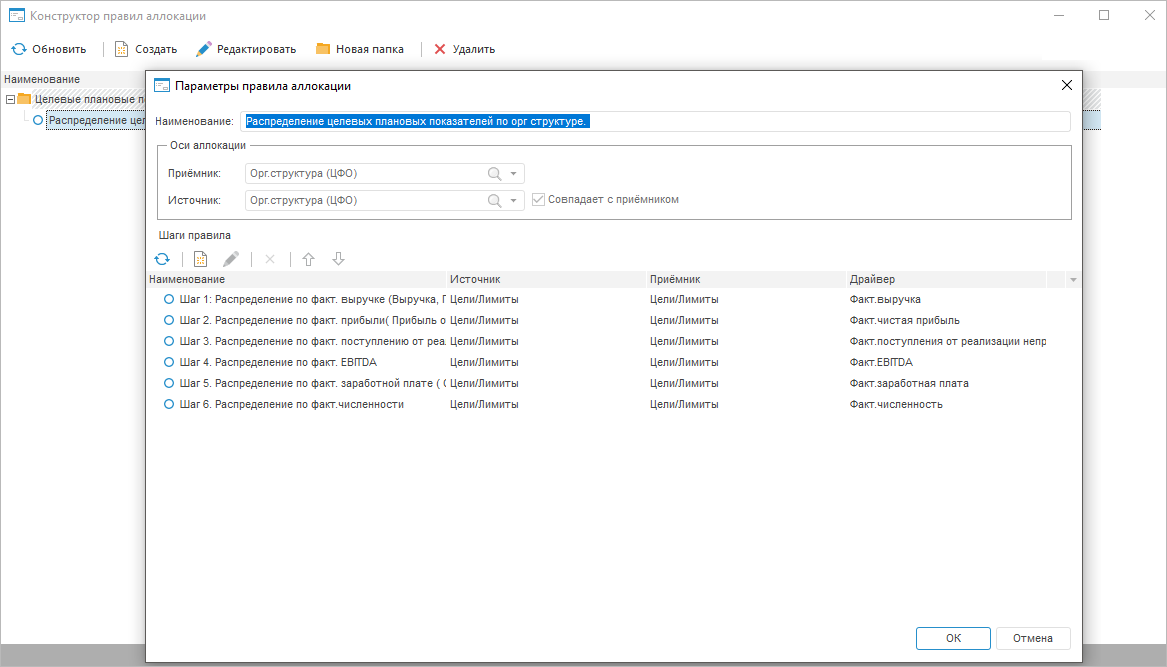Viewport: 1167px width, 667px height.
Task: Select the Шаг 4 EBITDA step marker
Action: click(169, 362)
